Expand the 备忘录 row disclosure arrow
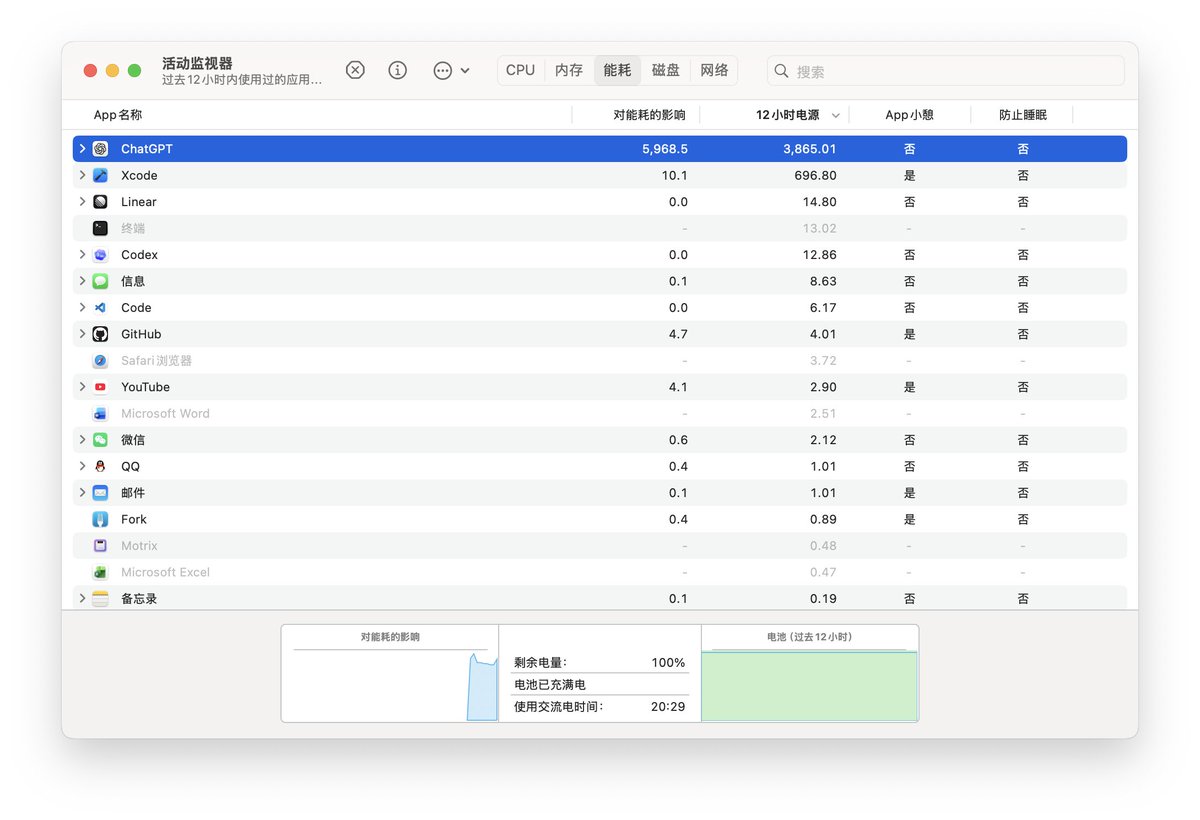Viewport: 1200px width, 820px height. click(82, 599)
